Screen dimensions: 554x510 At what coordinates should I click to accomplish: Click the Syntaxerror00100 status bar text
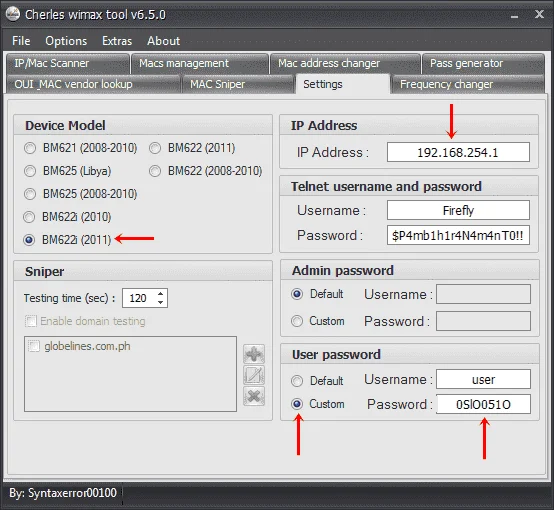pyautogui.click(x=63, y=493)
